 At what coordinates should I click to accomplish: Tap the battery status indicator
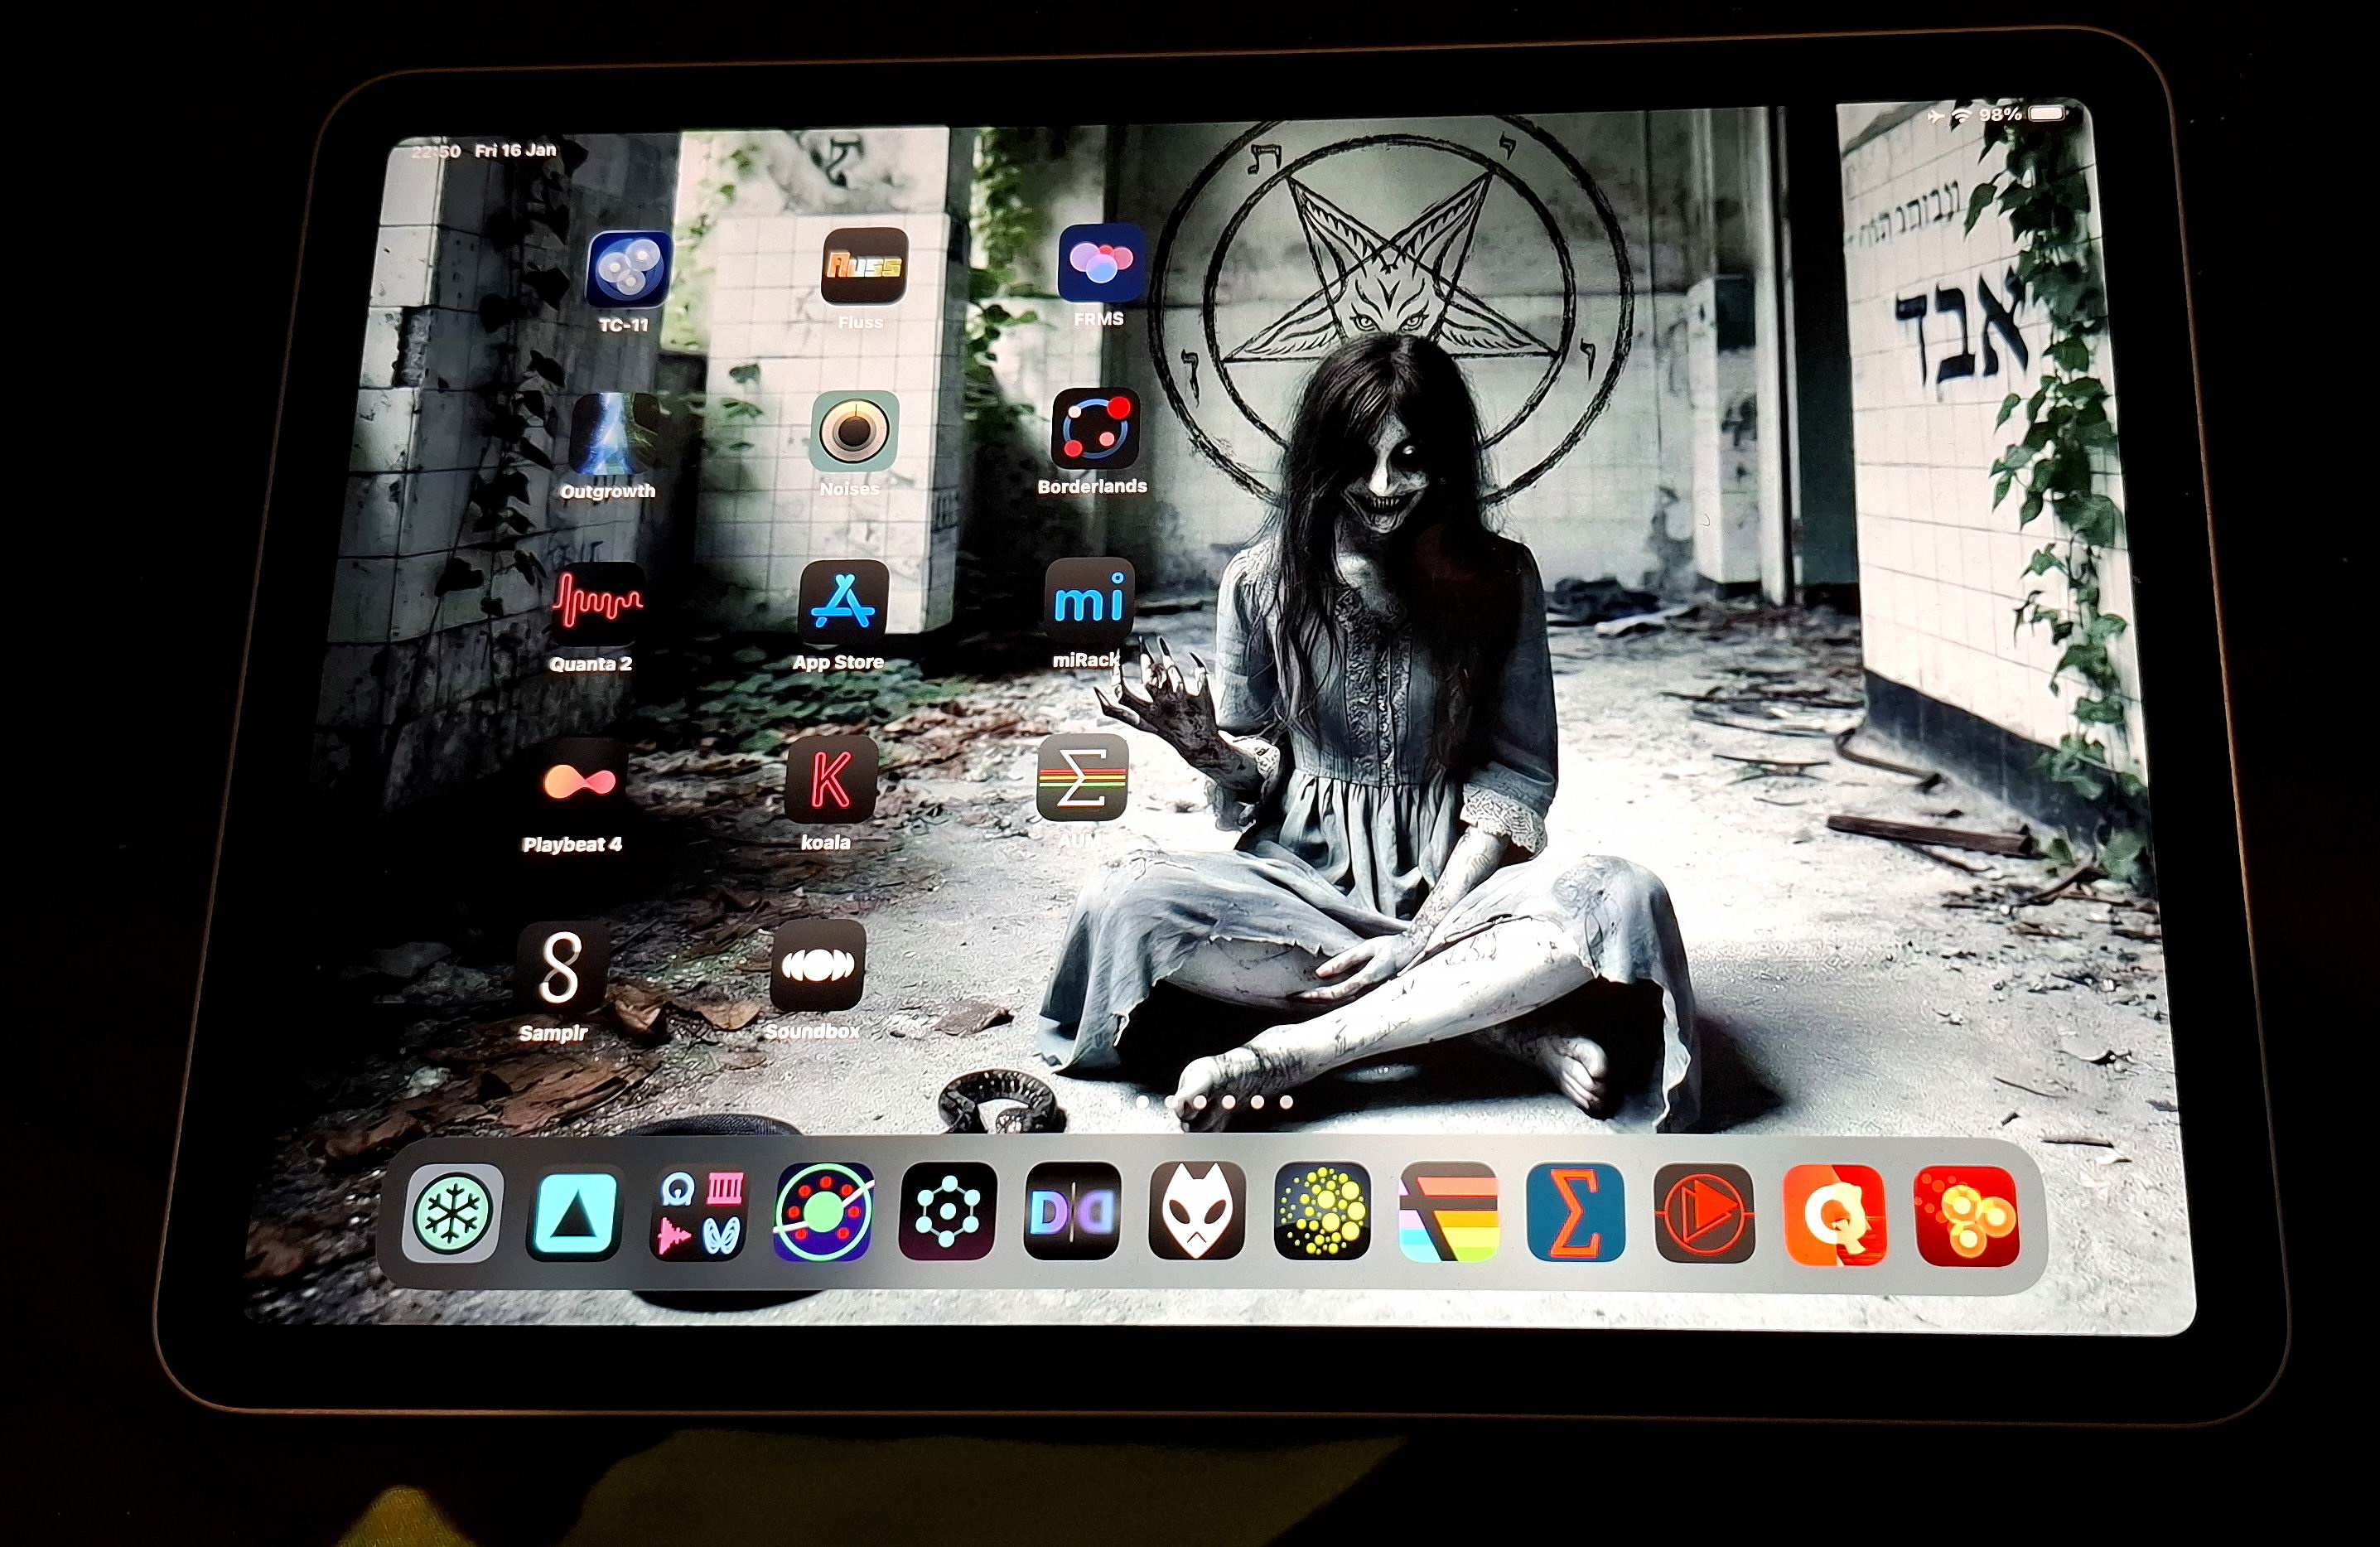click(x=2047, y=114)
